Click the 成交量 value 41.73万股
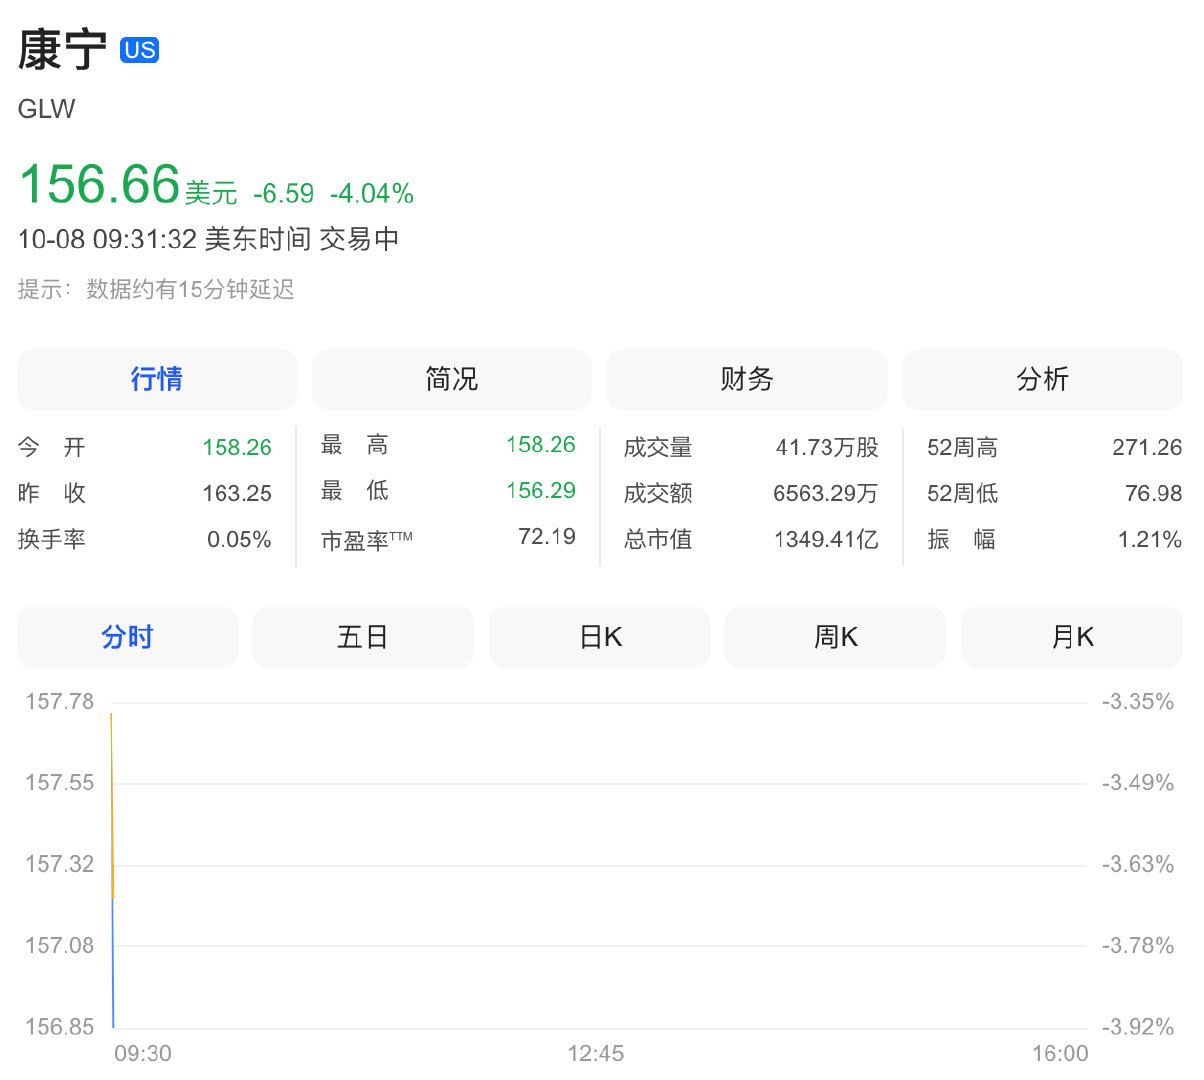1204x1080 pixels. [x=827, y=447]
